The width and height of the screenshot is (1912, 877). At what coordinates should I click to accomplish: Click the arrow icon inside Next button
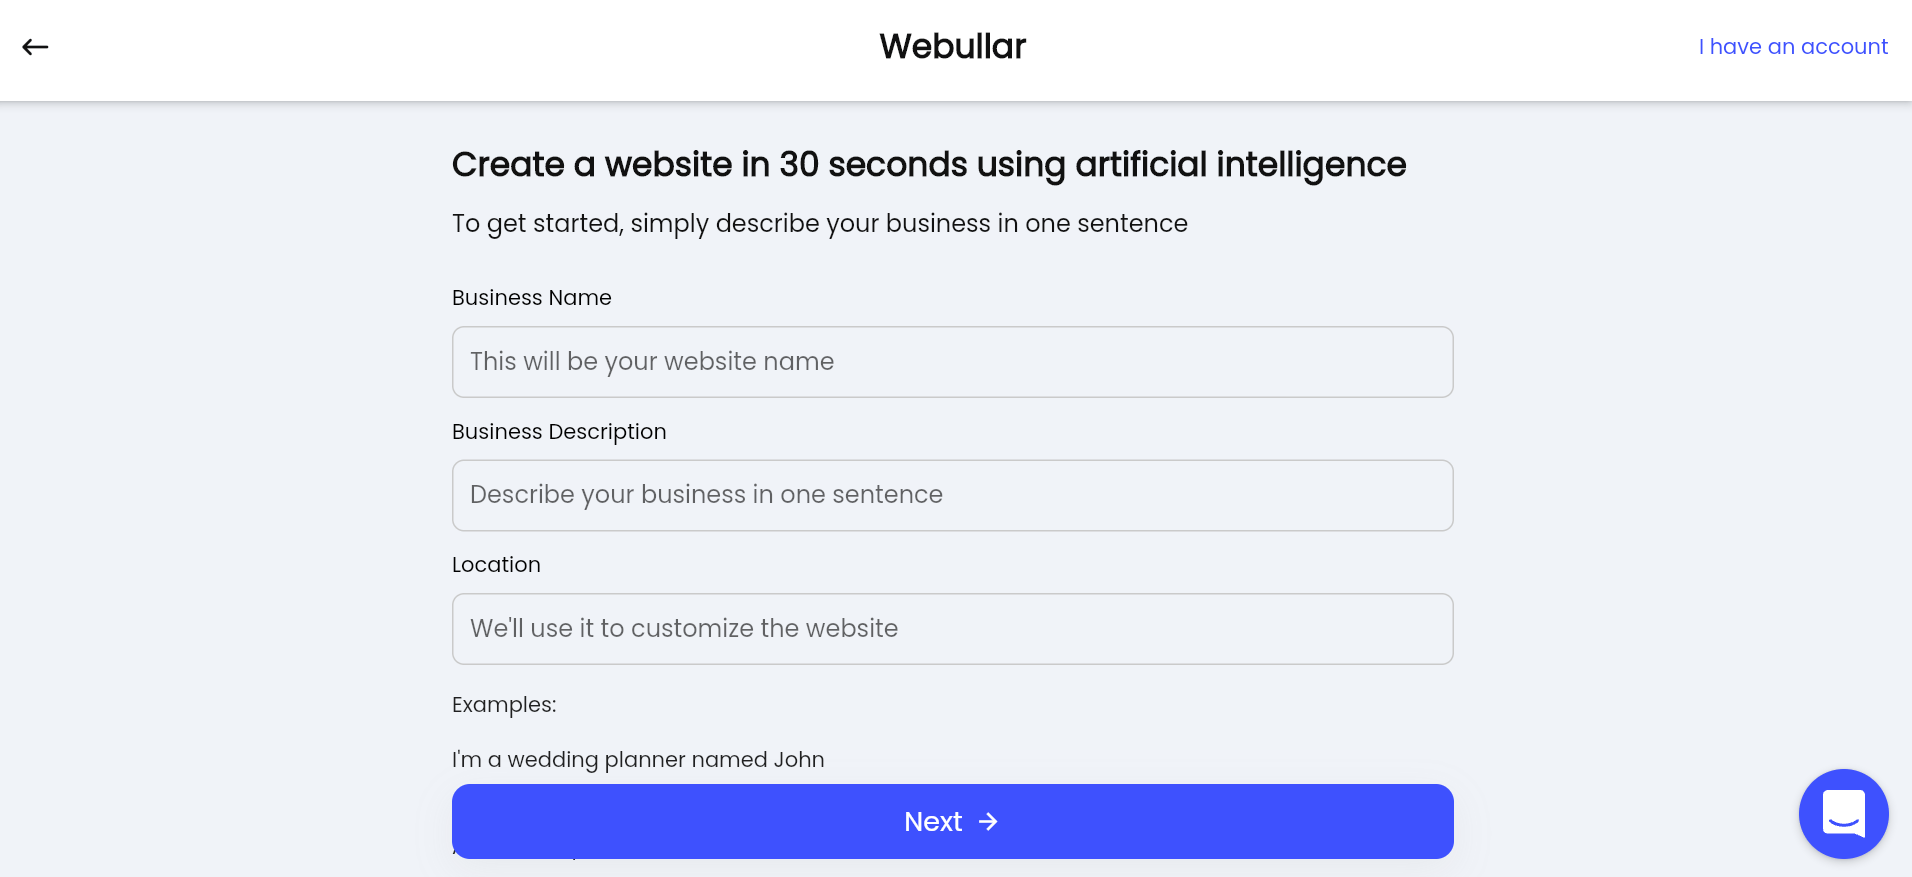pyautogui.click(x=988, y=821)
